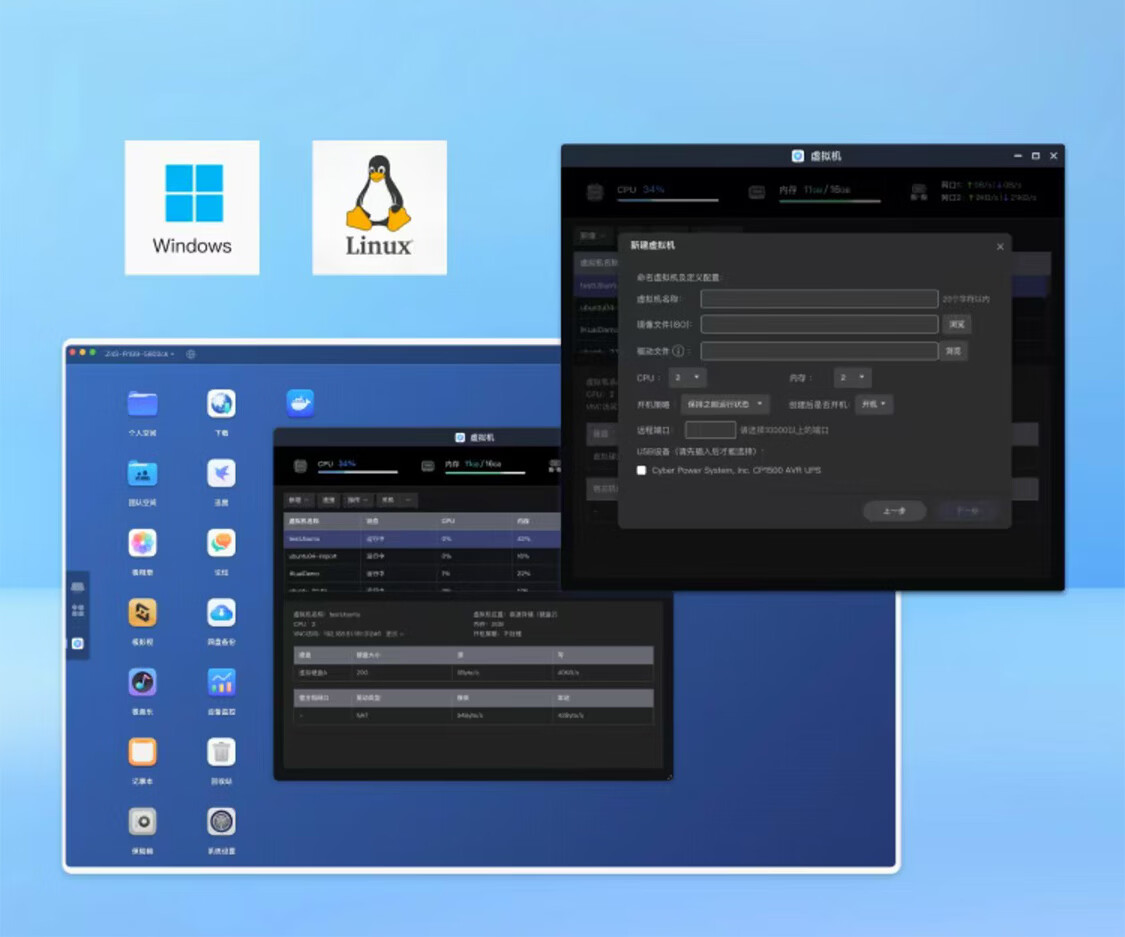Launch the 网盘备份 cloud icon
This screenshot has width=1125, height=937.
point(221,612)
